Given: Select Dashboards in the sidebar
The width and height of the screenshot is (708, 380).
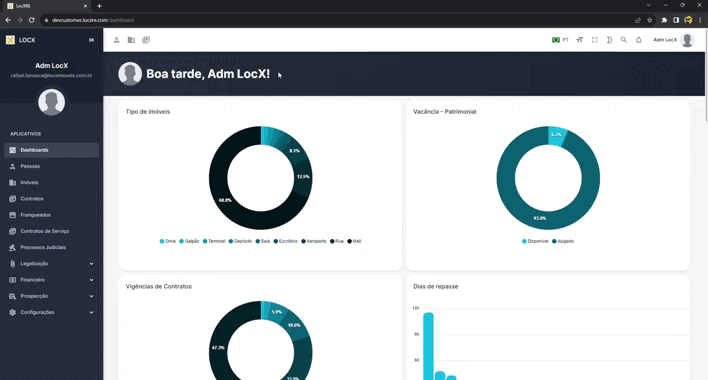Looking at the screenshot, I should [x=51, y=150].
